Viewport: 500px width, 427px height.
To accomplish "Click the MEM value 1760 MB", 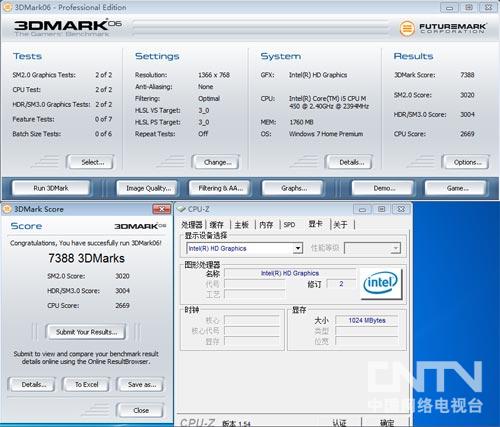I will (x=301, y=122).
